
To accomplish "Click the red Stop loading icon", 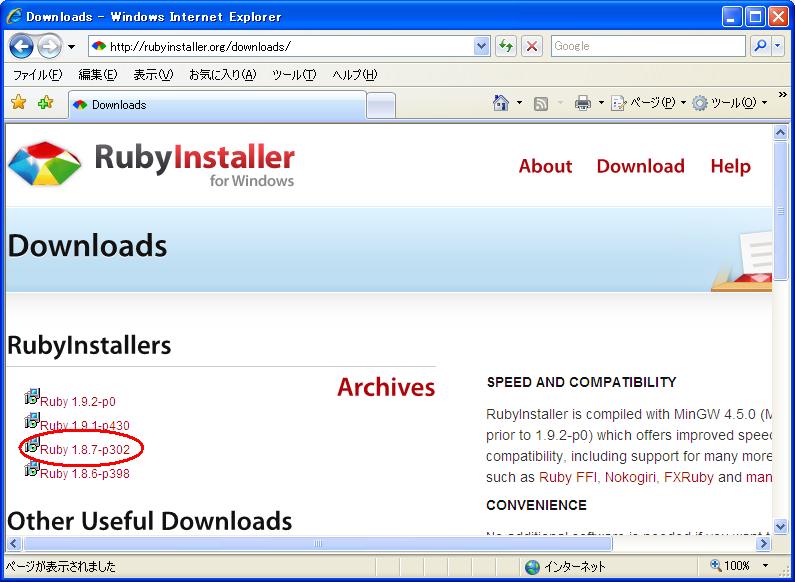I will tap(531, 47).
